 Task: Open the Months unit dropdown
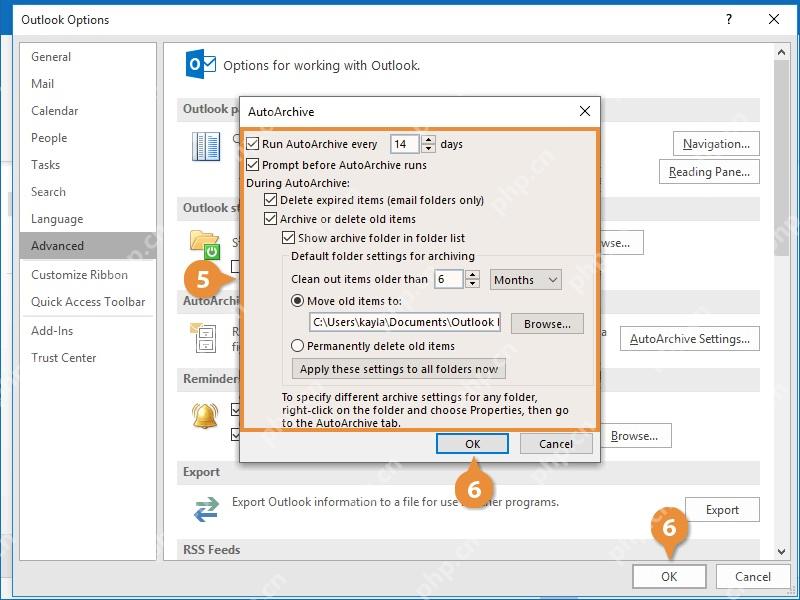click(526, 280)
